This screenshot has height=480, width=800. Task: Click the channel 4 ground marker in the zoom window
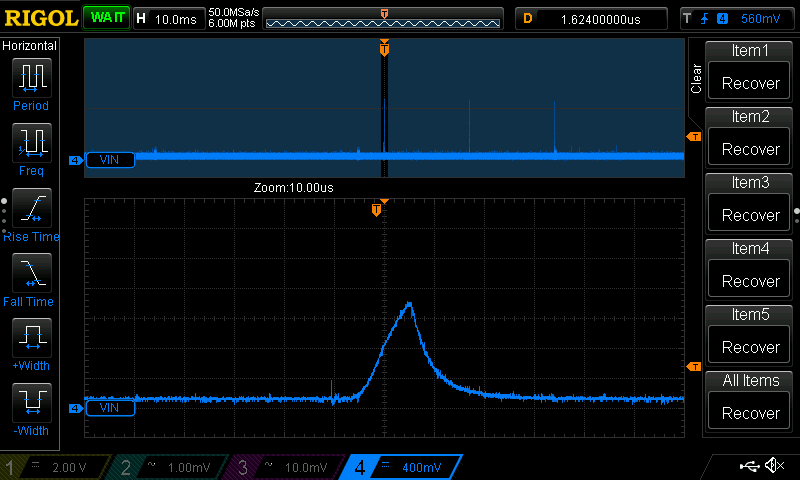pyautogui.click(x=76, y=408)
